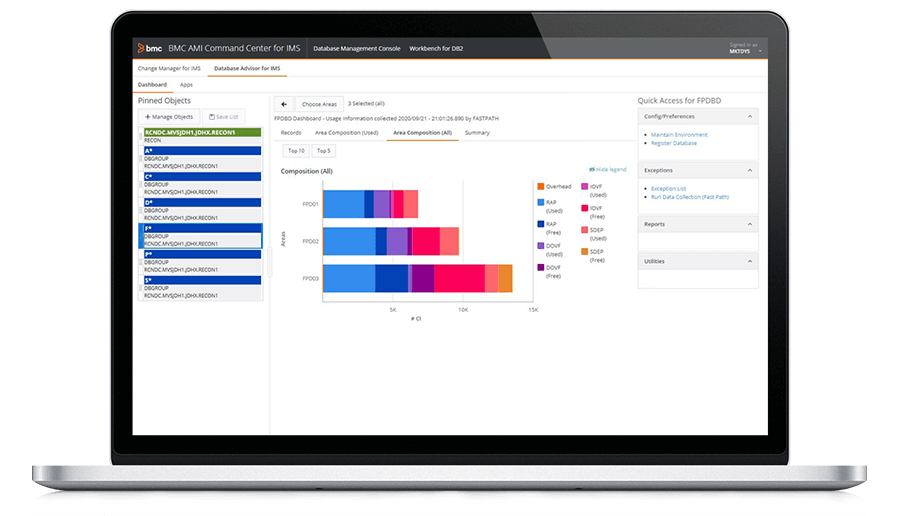Click the plus icon on Manage Objects
The width and height of the screenshot is (900, 516).
click(x=148, y=117)
